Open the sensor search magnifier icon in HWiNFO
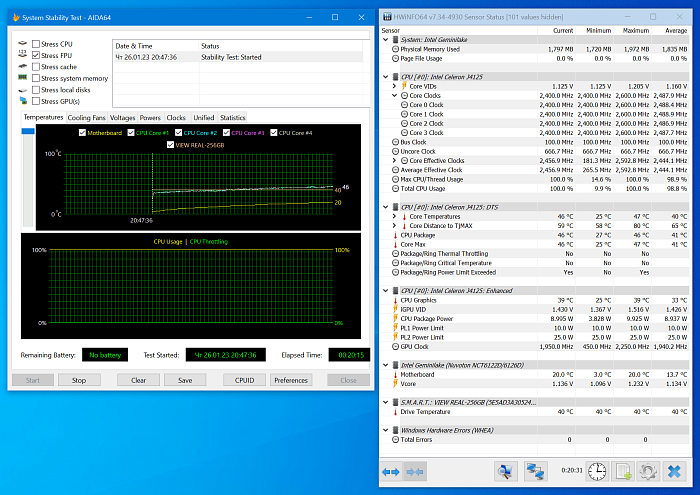The height and width of the screenshot is (495, 700). (505, 471)
